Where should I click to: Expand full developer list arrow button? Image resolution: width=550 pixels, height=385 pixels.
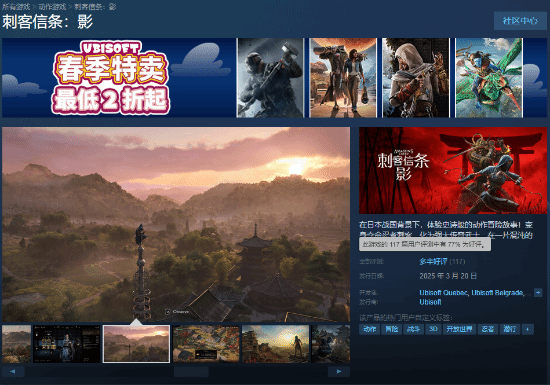[x=538, y=292]
